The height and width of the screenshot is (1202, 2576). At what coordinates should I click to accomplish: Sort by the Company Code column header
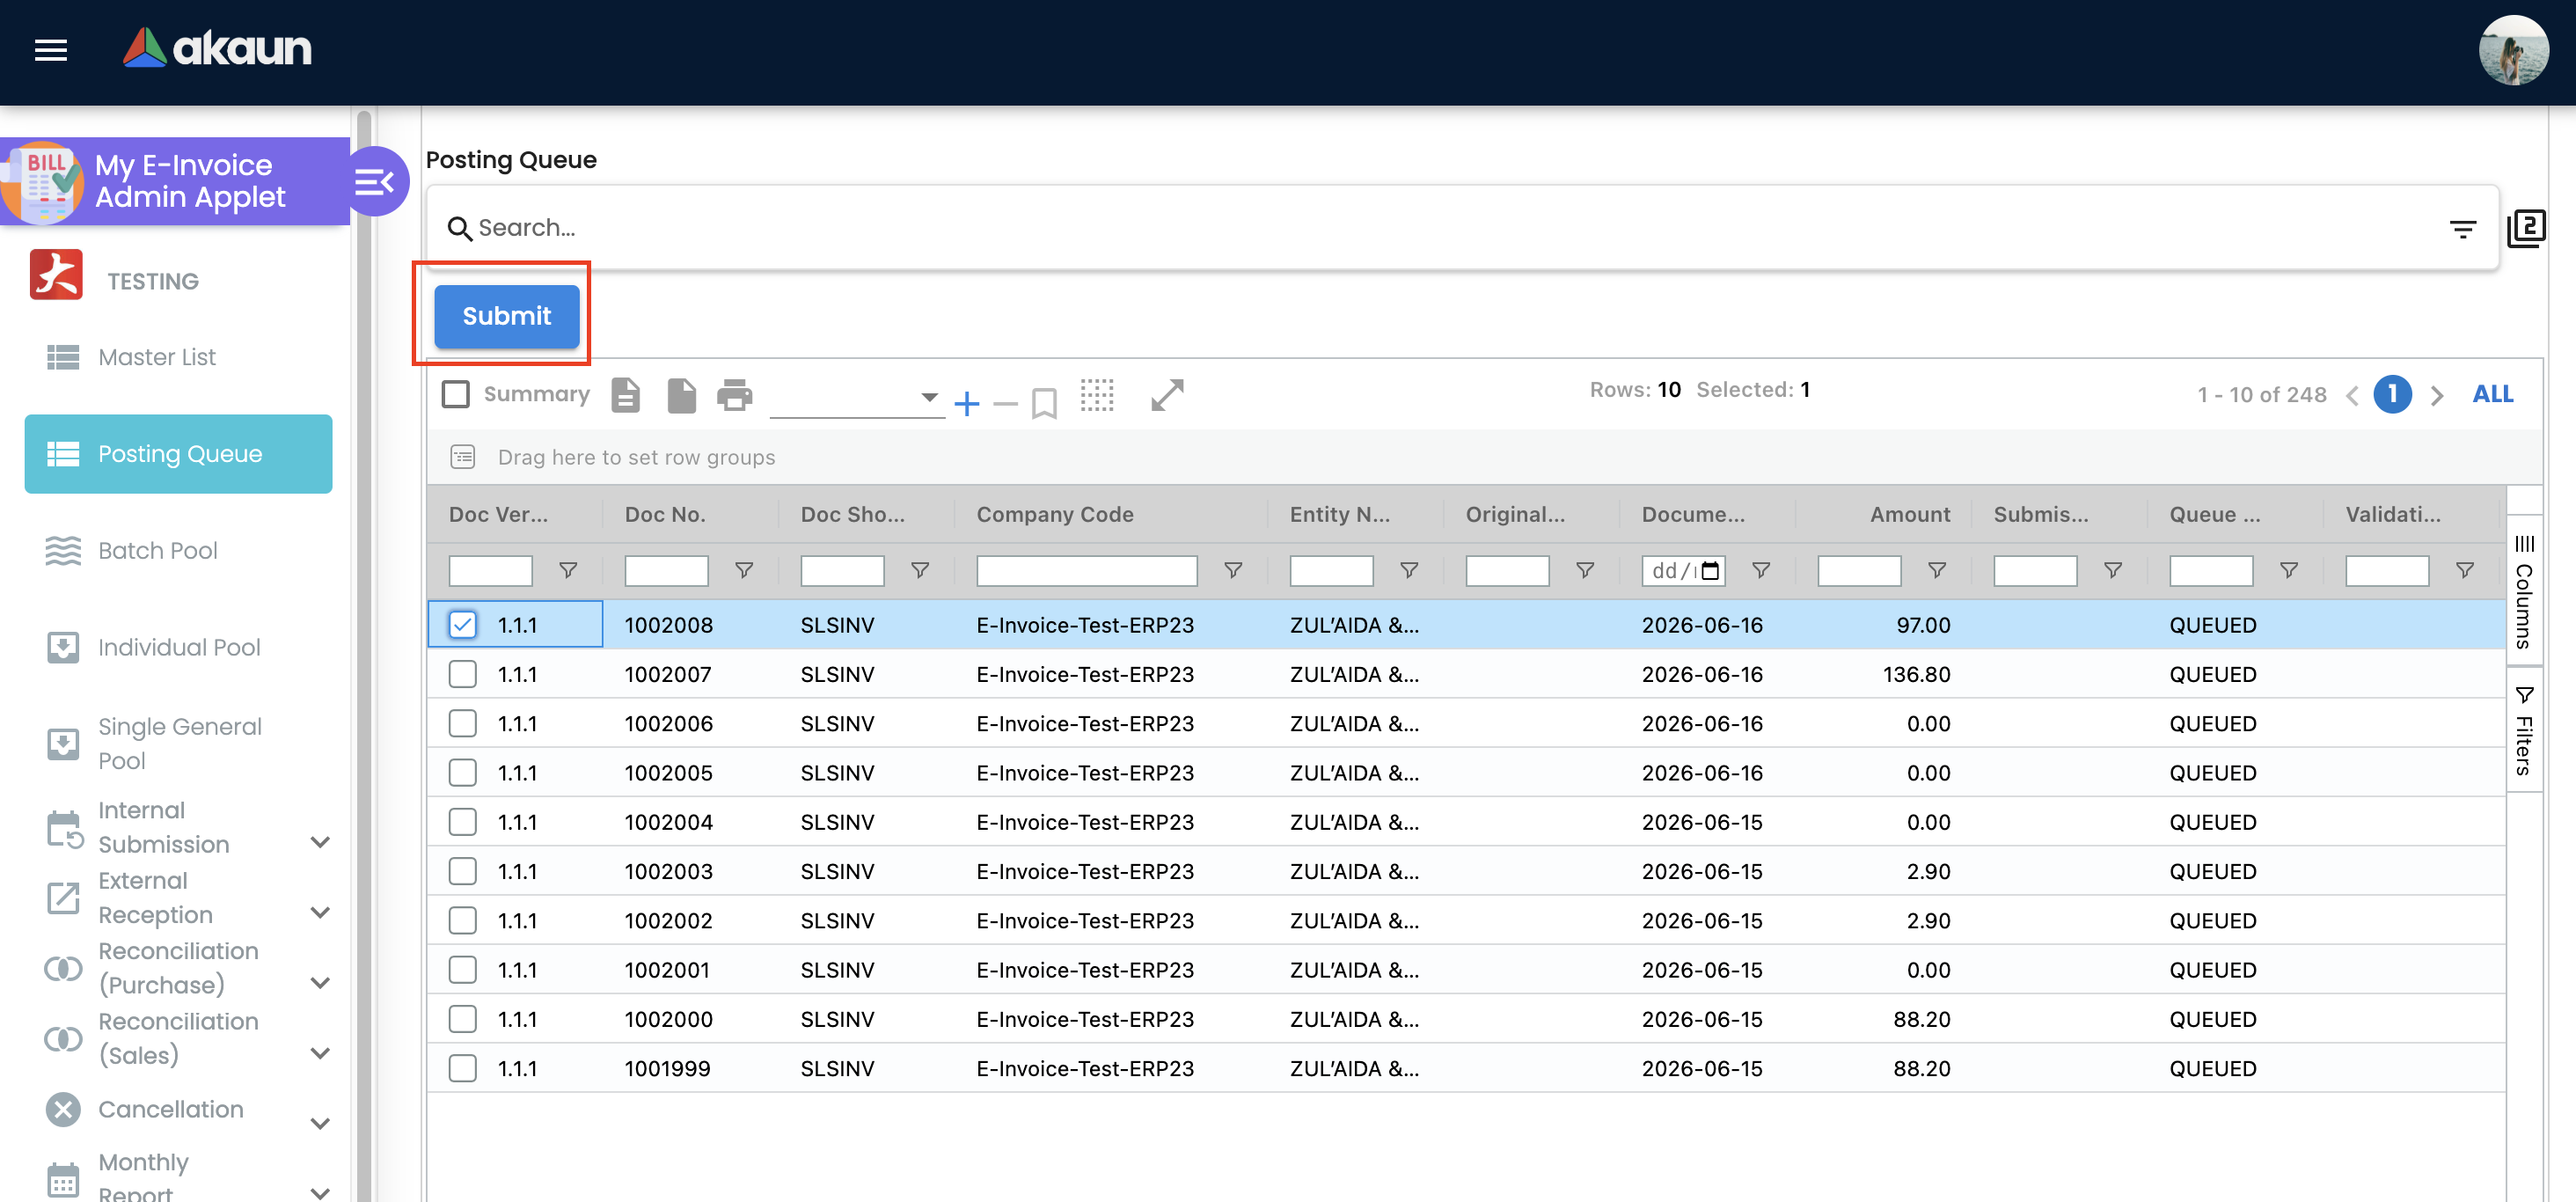(1055, 514)
